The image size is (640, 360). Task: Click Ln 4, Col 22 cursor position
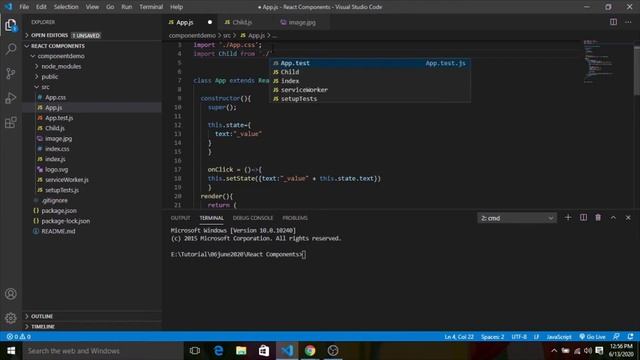tap(459, 337)
